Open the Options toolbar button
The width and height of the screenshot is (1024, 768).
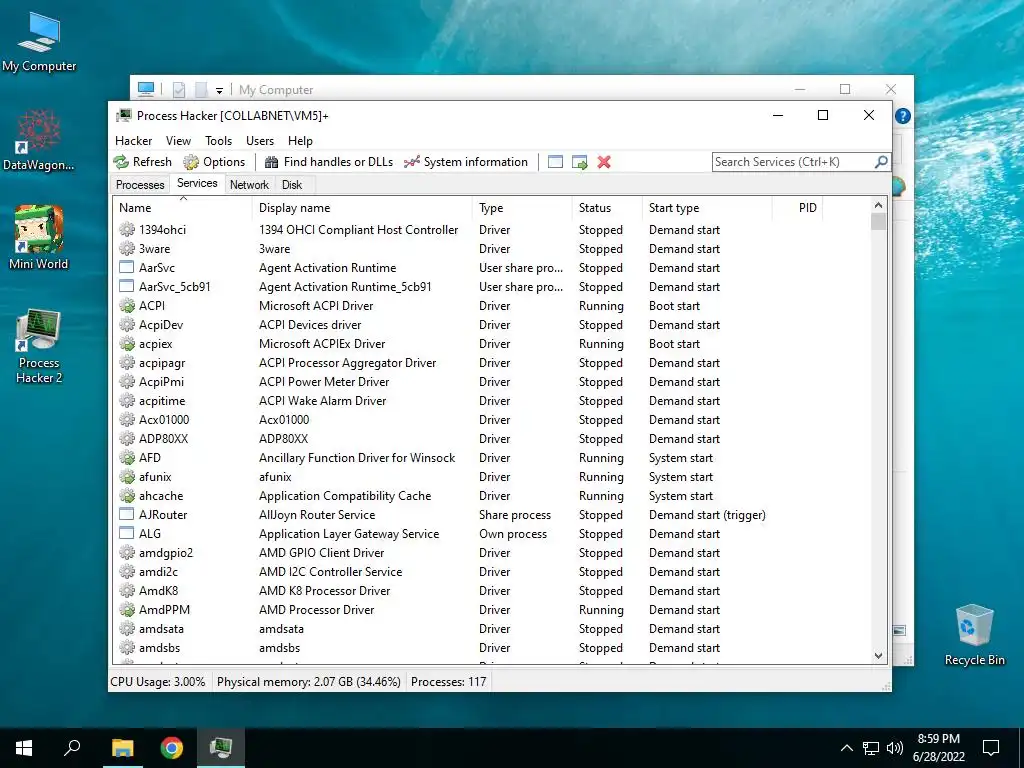point(214,162)
